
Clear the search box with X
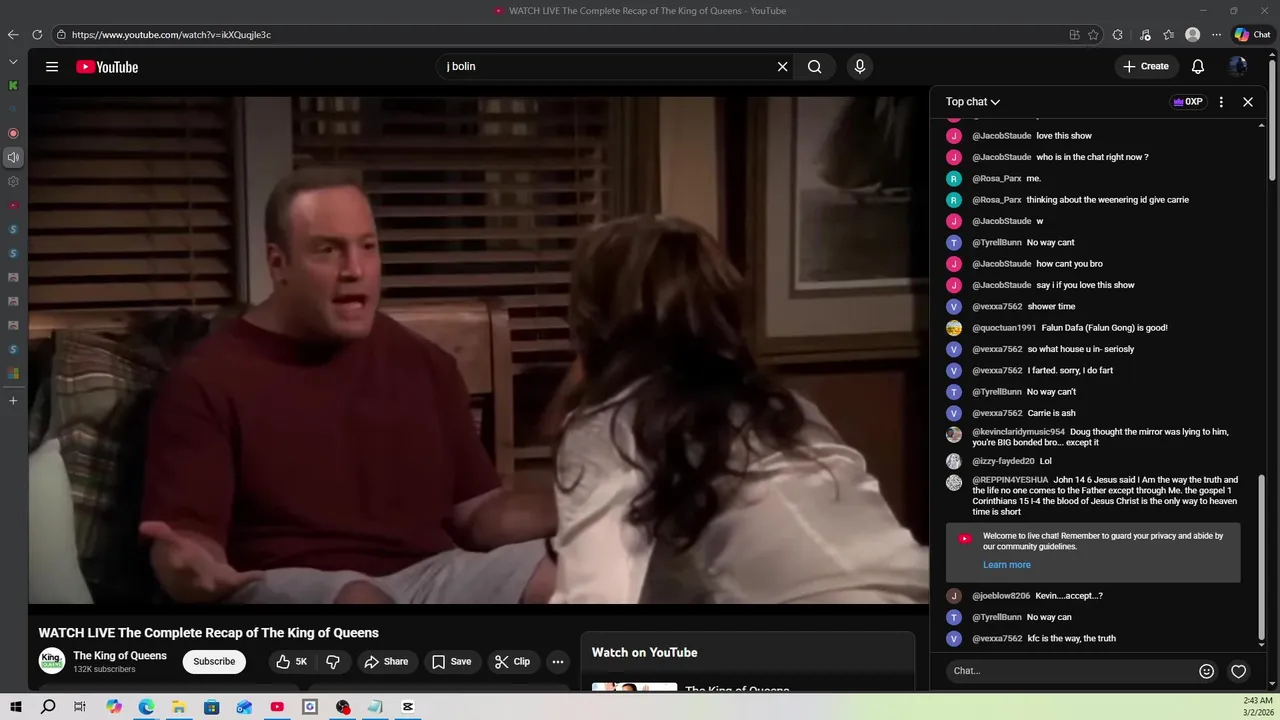click(x=782, y=67)
